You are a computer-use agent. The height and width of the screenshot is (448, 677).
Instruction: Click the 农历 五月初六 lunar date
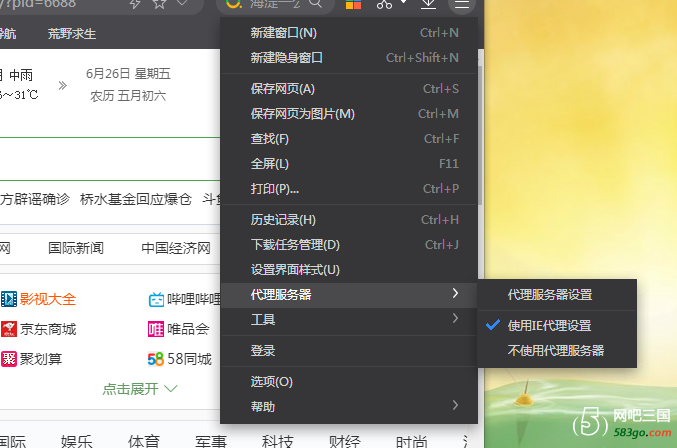[128, 96]
